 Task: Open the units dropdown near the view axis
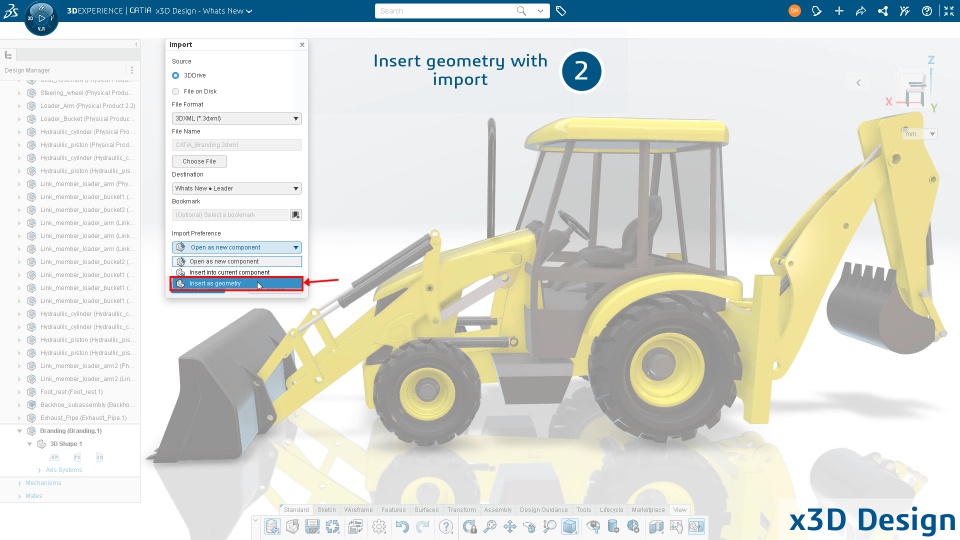(x=920, y=133)
